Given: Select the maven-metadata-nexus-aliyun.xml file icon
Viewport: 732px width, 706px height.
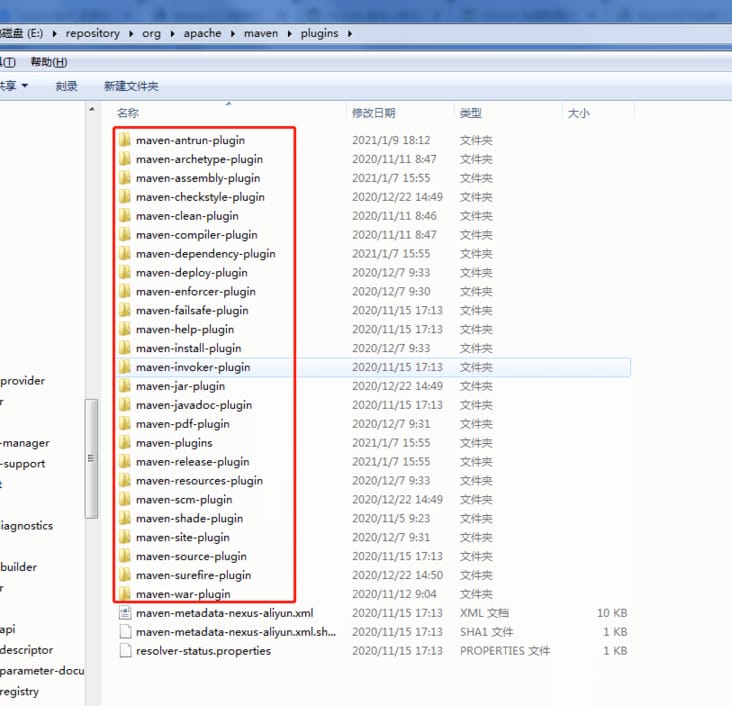Looking at the screenshot, I should [125, 613].
